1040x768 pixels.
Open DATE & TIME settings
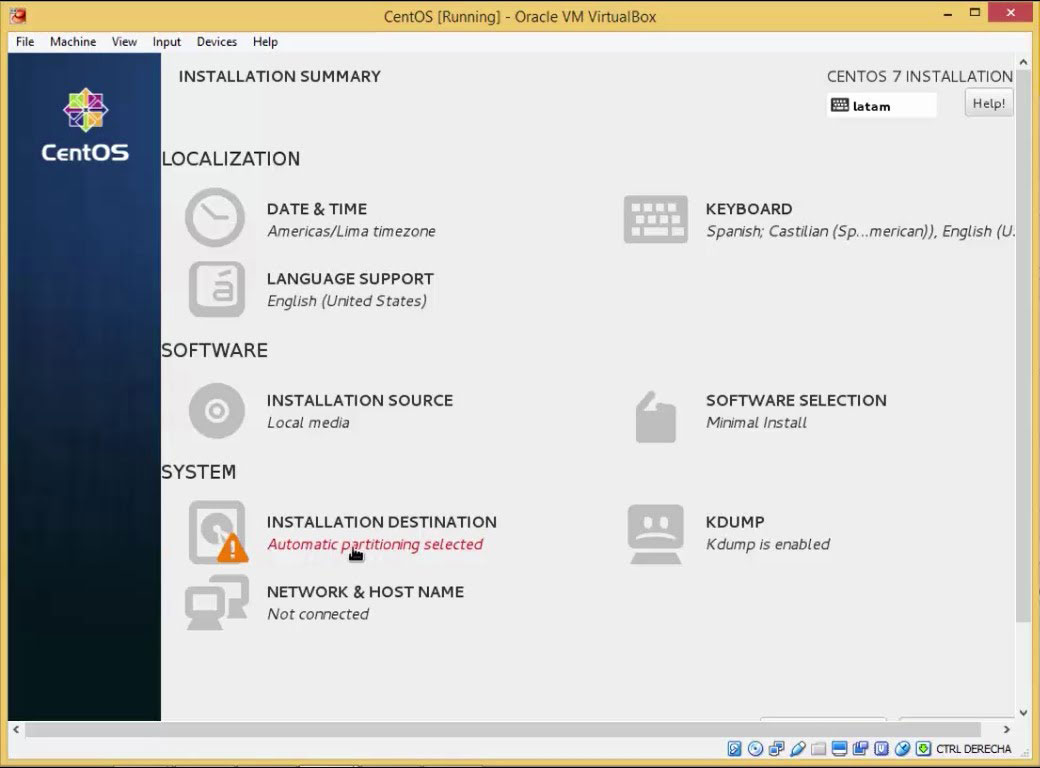pyautogui.click(x=317, y=209)
